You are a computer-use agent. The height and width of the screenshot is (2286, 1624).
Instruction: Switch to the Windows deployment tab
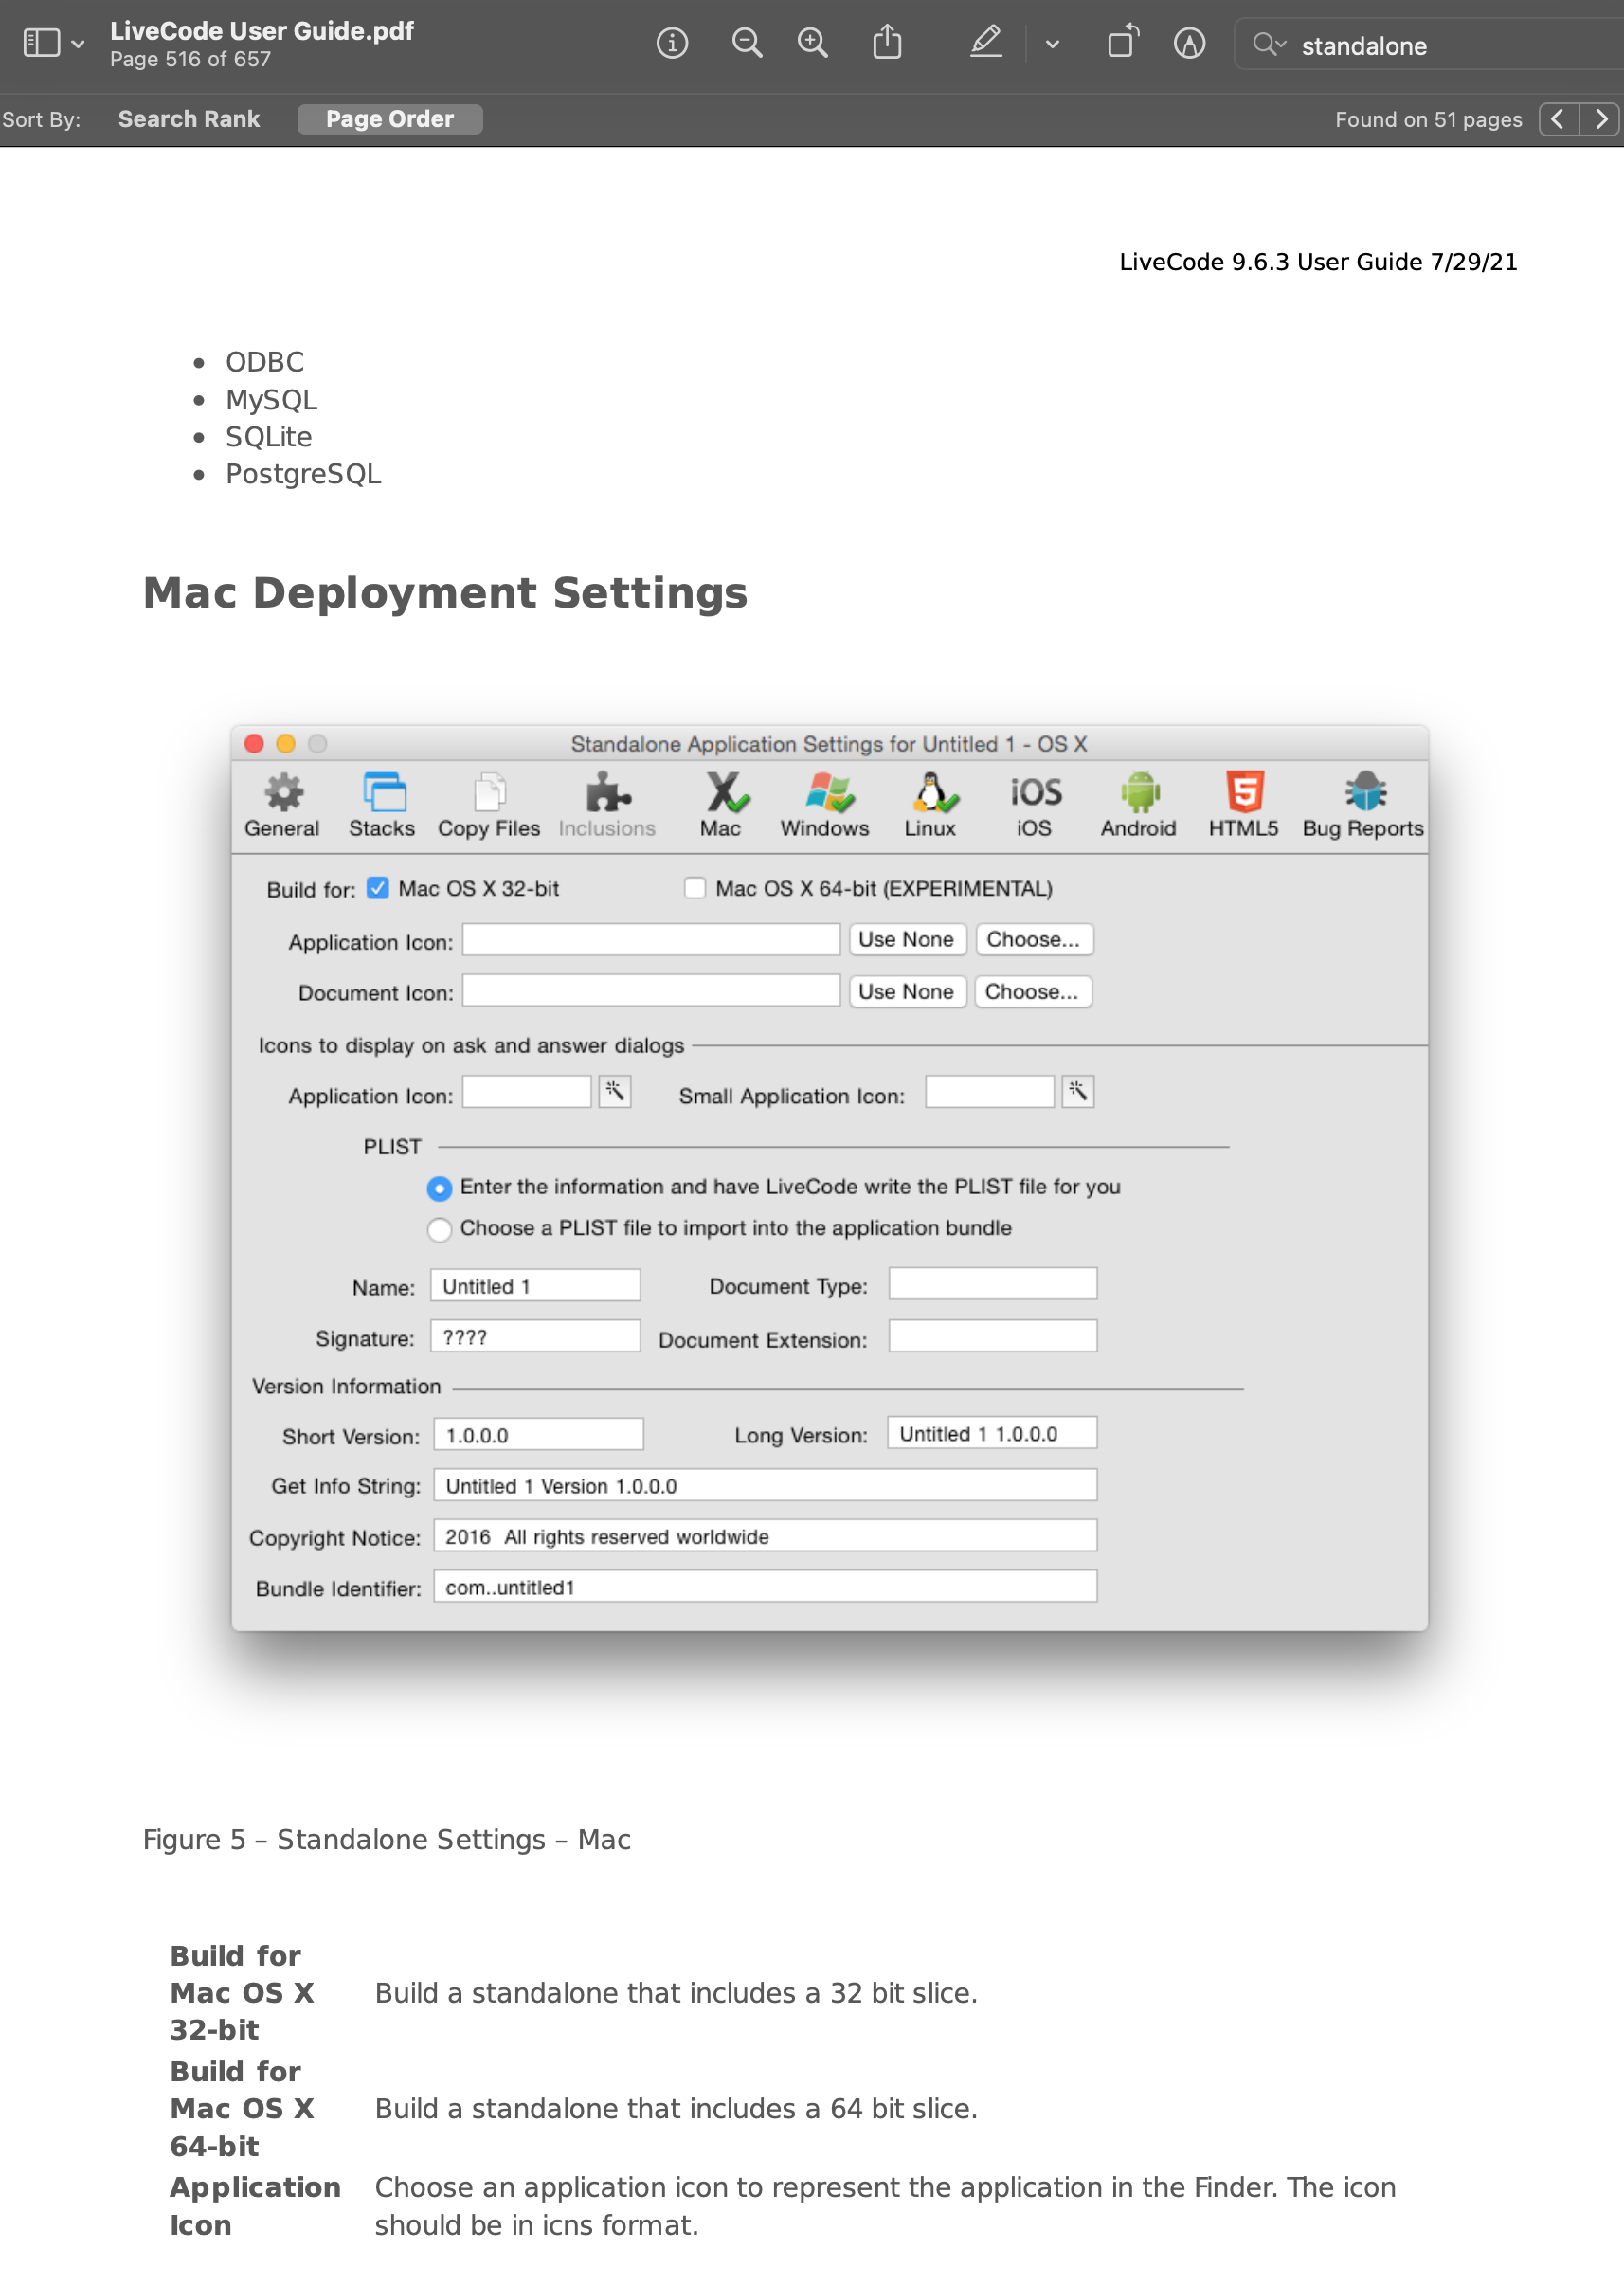click(x=825, y=805)
